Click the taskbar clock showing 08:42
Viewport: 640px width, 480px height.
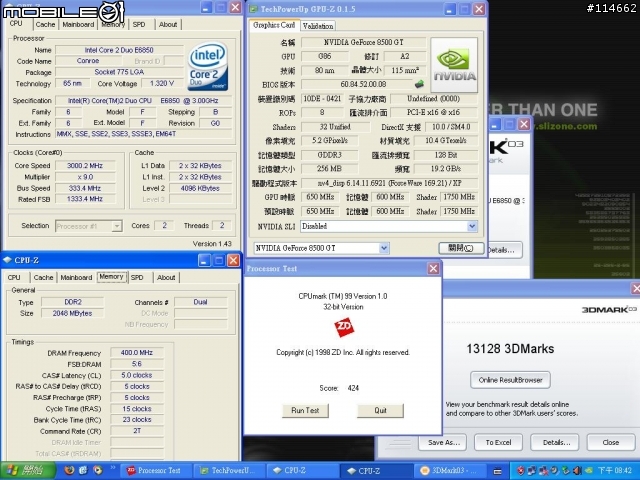click(x=614, y=471)
